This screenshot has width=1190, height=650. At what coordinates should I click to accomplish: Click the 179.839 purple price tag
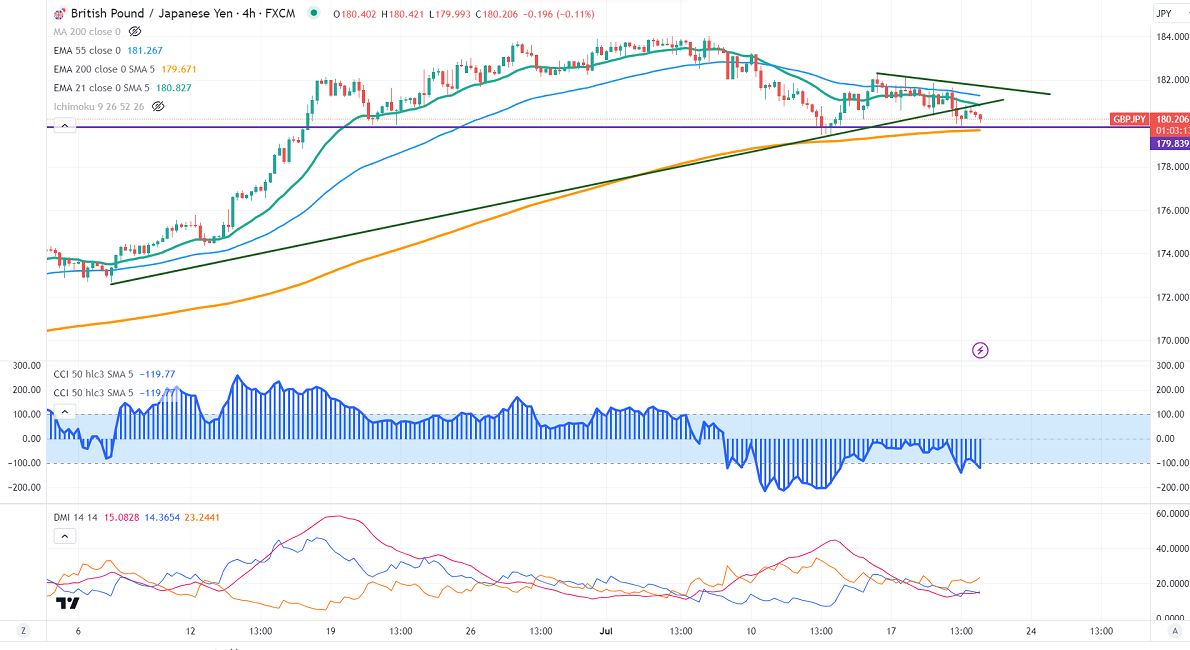pos(1172,144)
